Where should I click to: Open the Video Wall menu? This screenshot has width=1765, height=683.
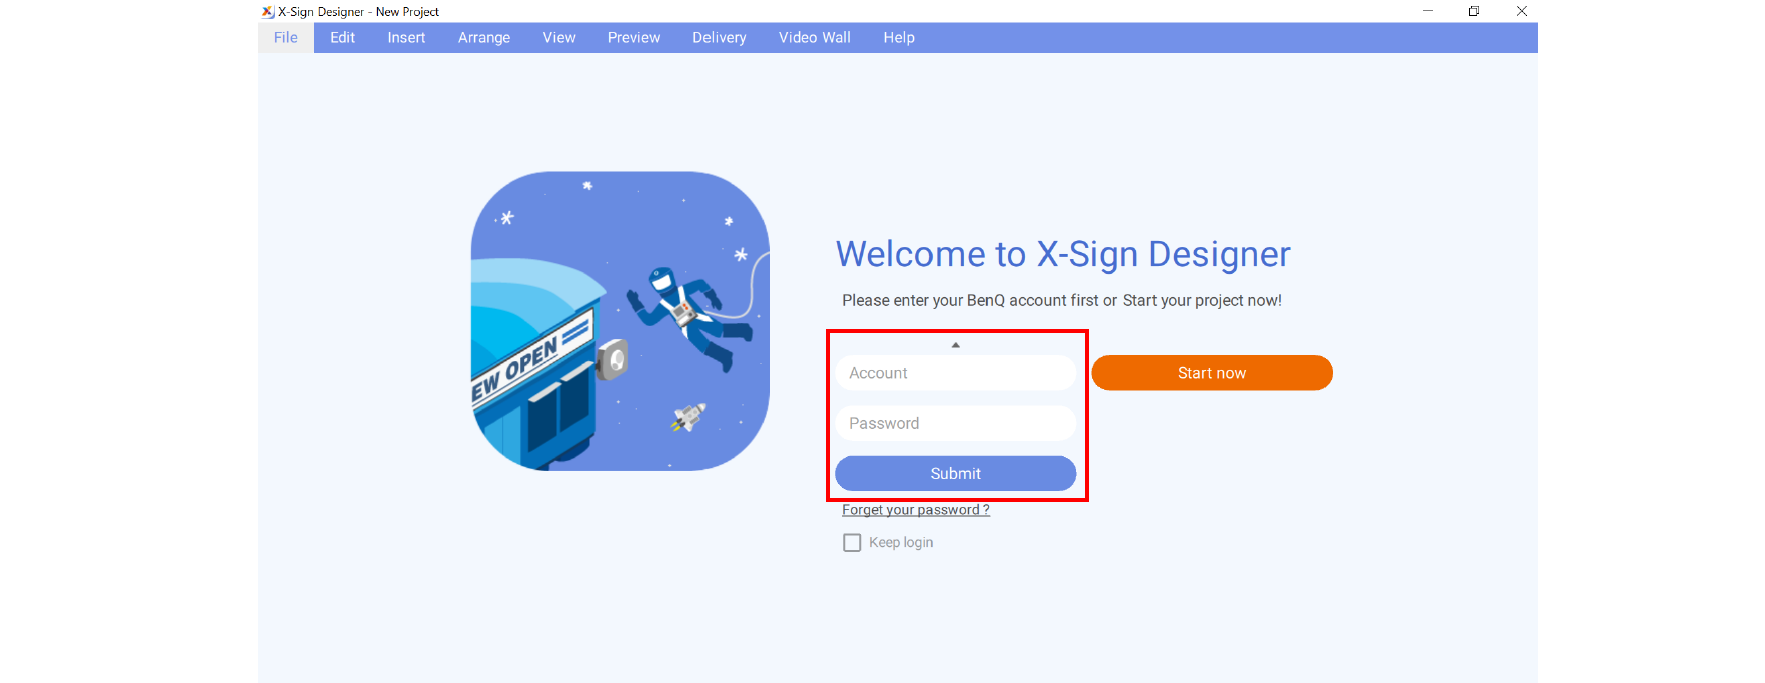coord(814,38)
